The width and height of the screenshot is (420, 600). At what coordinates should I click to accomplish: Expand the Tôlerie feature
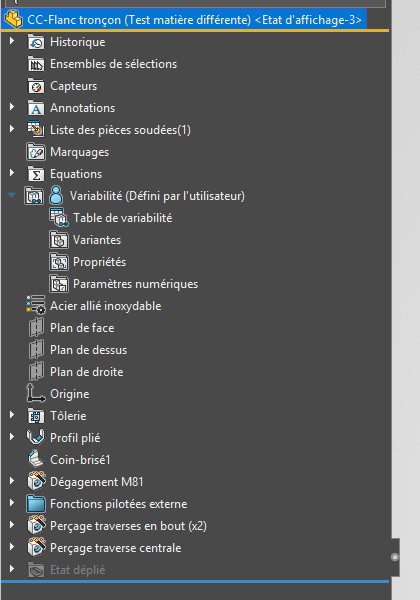[x=12, y=415]
